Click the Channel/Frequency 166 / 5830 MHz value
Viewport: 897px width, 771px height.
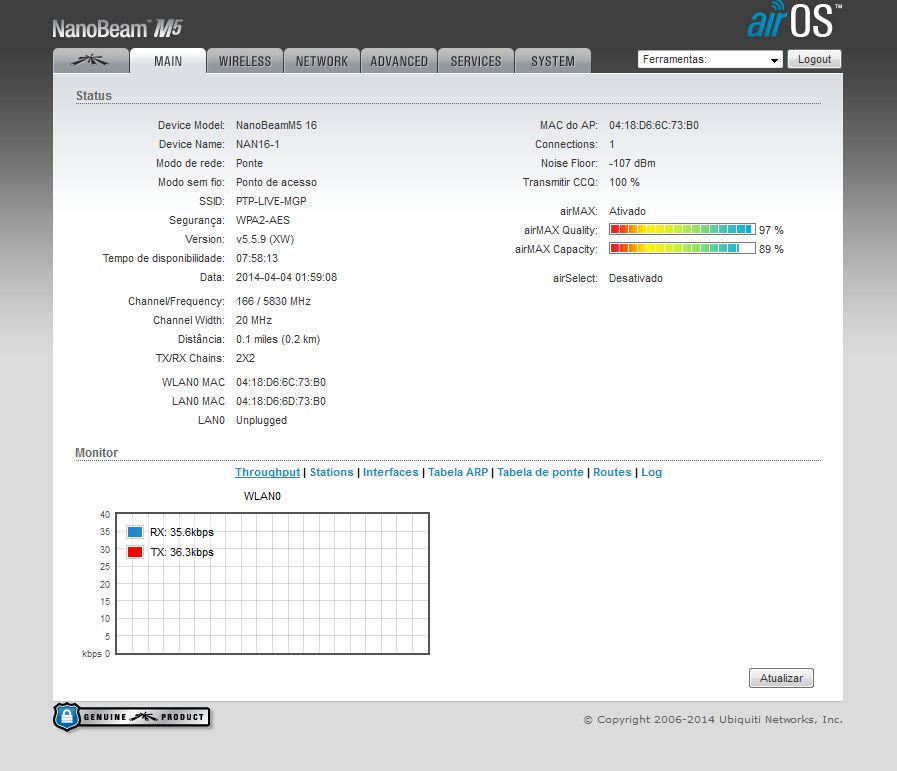(x=273, y=301)
